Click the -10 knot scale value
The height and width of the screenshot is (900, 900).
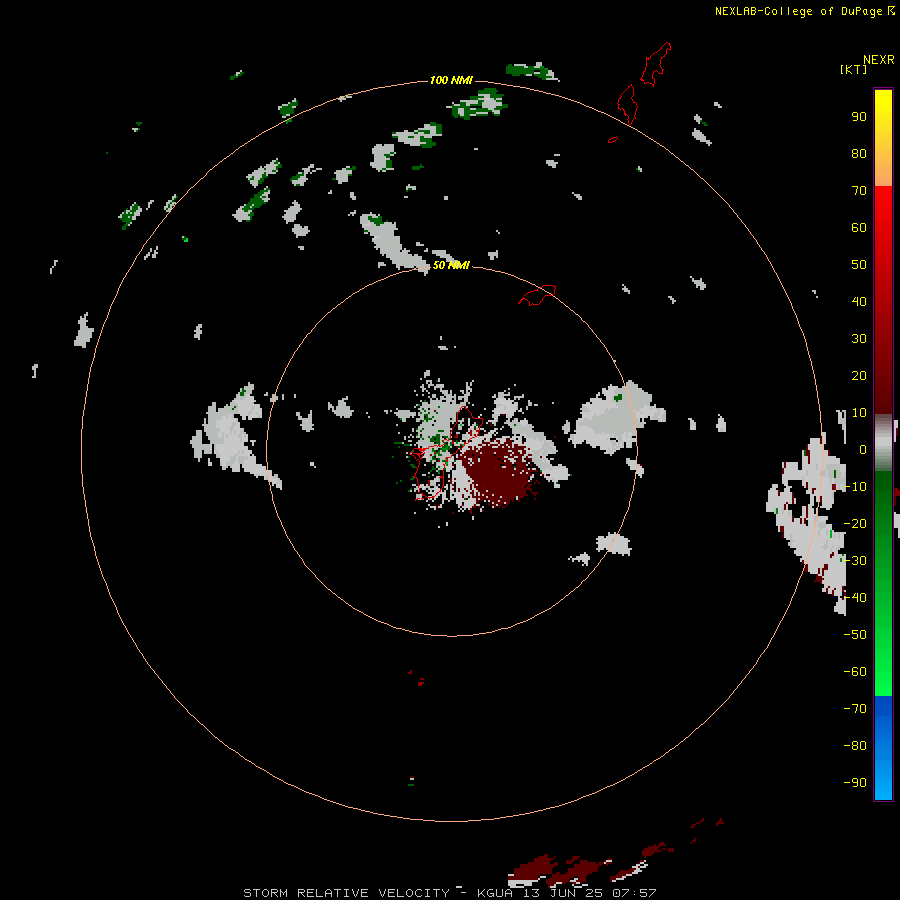tap(855, 487)
